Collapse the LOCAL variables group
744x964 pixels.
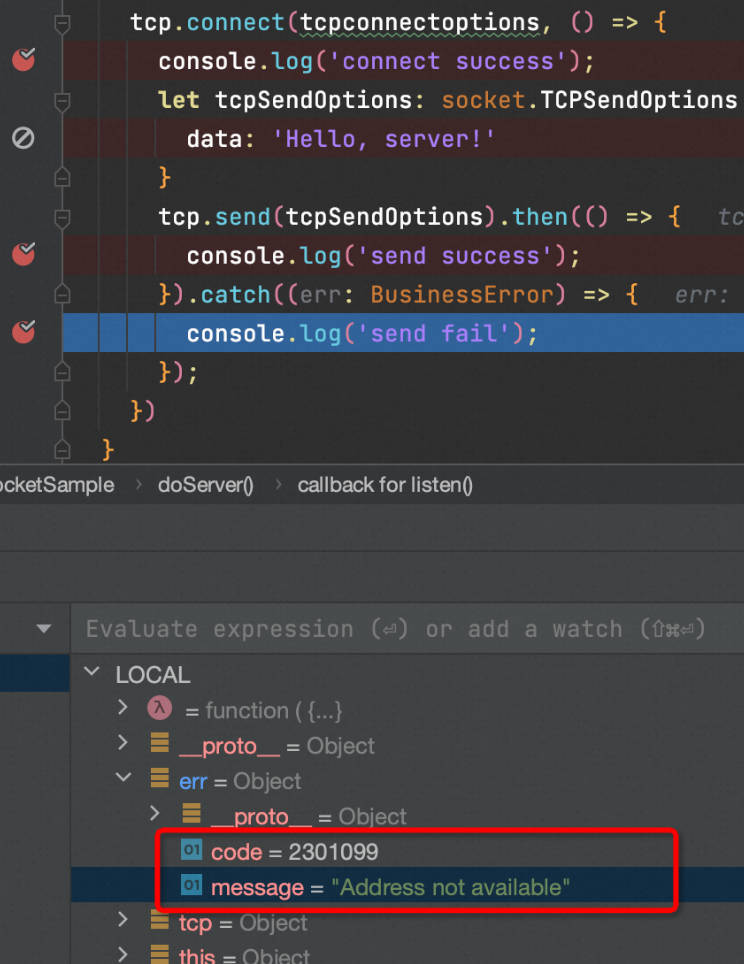pyautogui.click(x=93, y=673)
